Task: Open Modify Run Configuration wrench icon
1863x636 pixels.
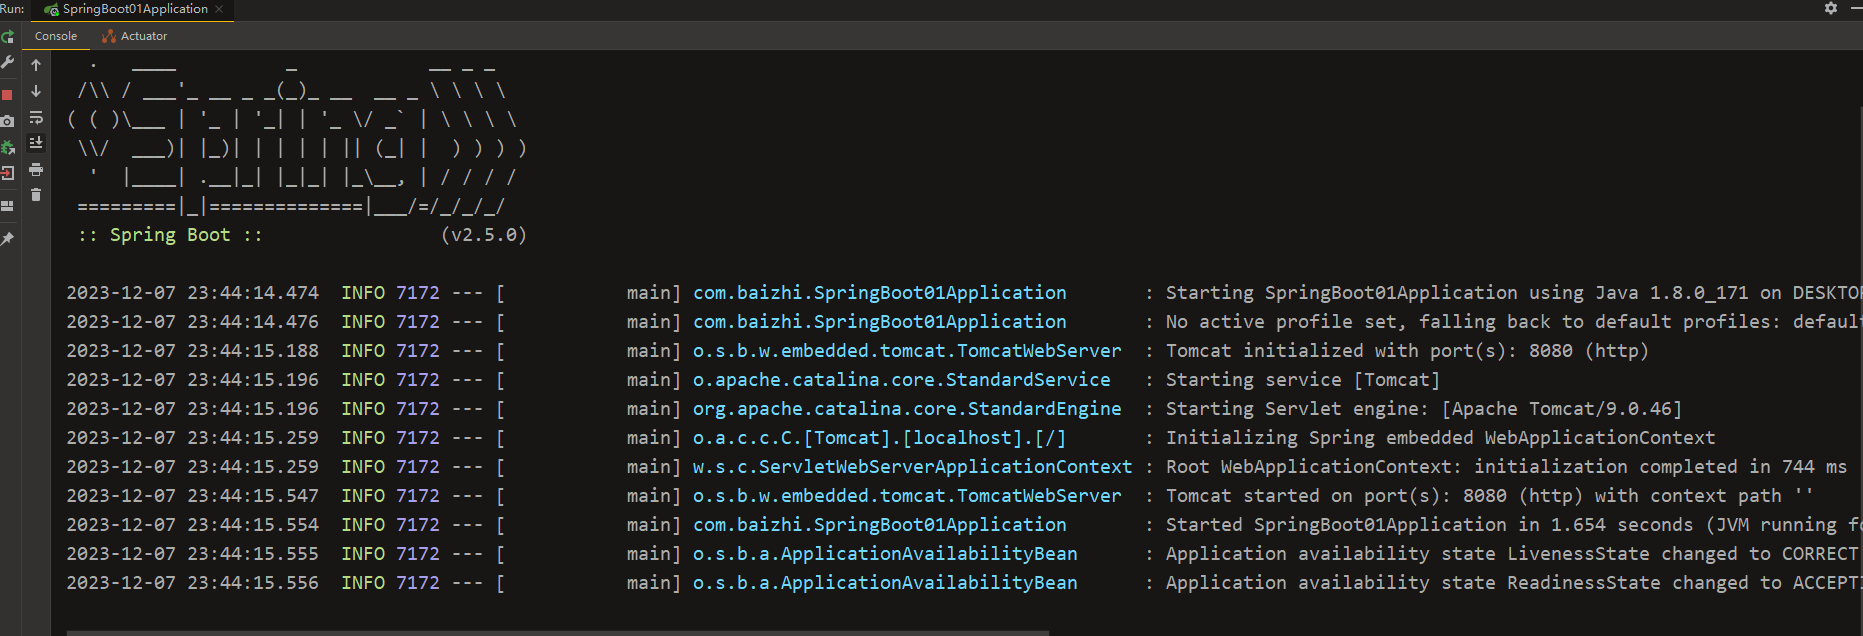Action: click(7, 62)
